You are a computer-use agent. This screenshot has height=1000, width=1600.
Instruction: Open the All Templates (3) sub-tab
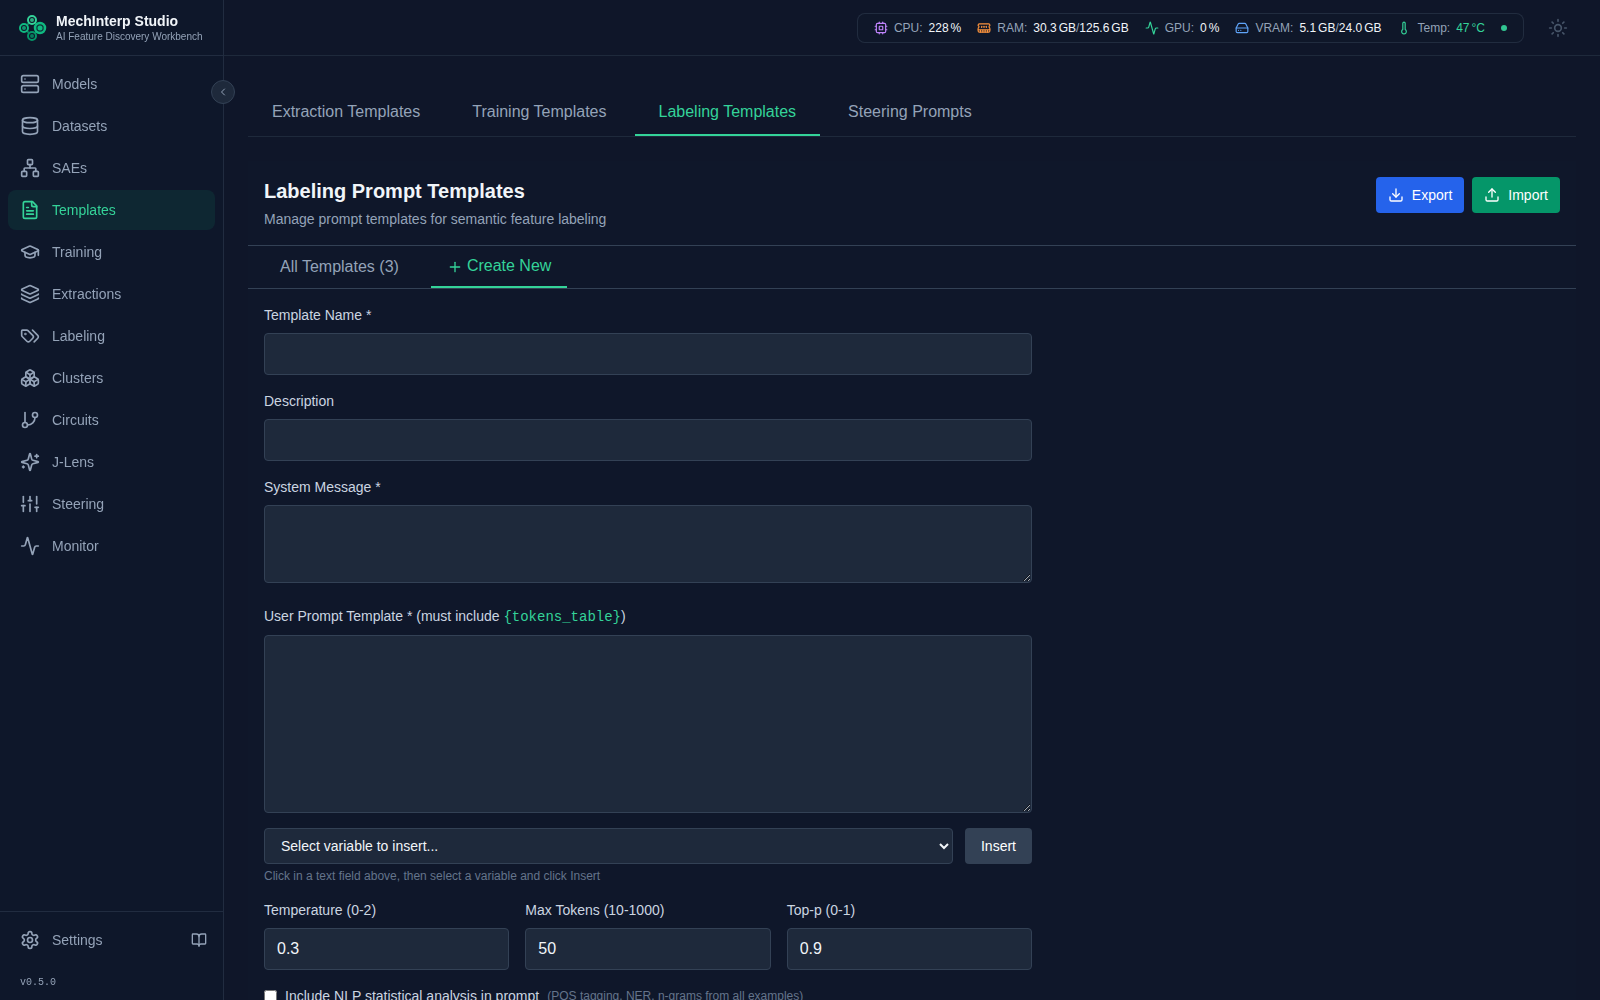click(x=339, y=267)
